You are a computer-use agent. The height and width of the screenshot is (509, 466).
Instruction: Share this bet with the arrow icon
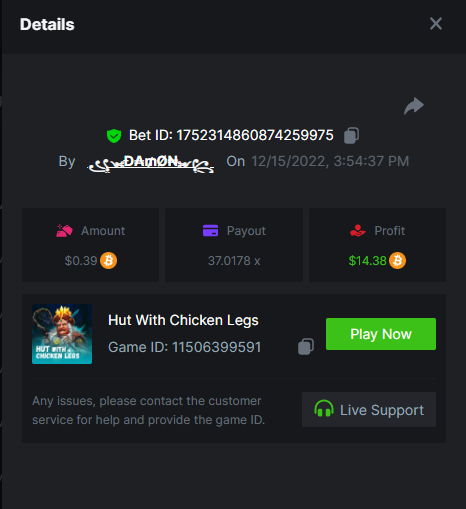(414, 106)
